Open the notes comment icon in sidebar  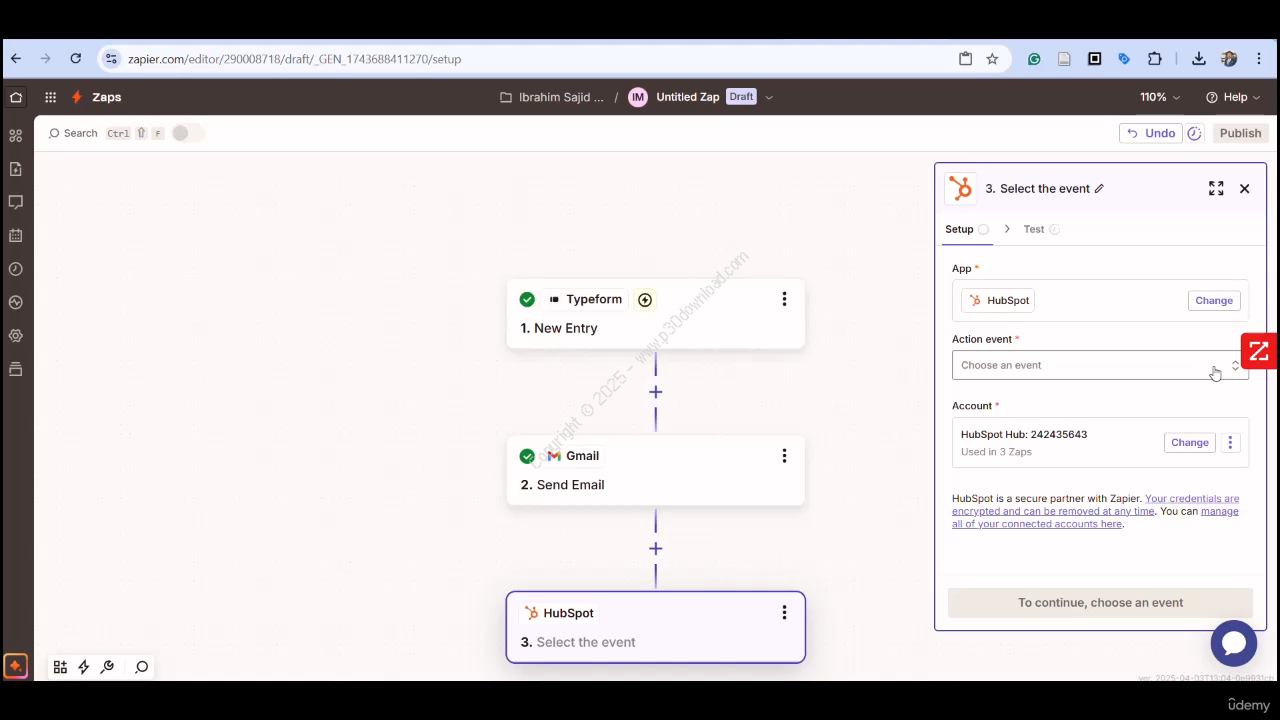(x=16, y=202)
